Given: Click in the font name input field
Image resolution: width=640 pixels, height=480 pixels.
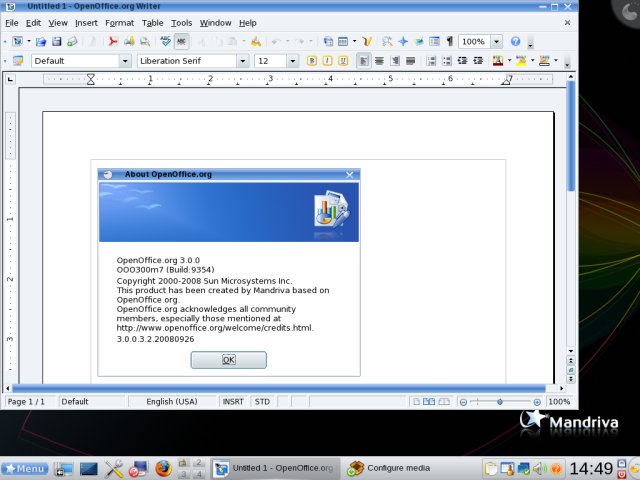Looking at the screenshot, I should tap(187, 61).
